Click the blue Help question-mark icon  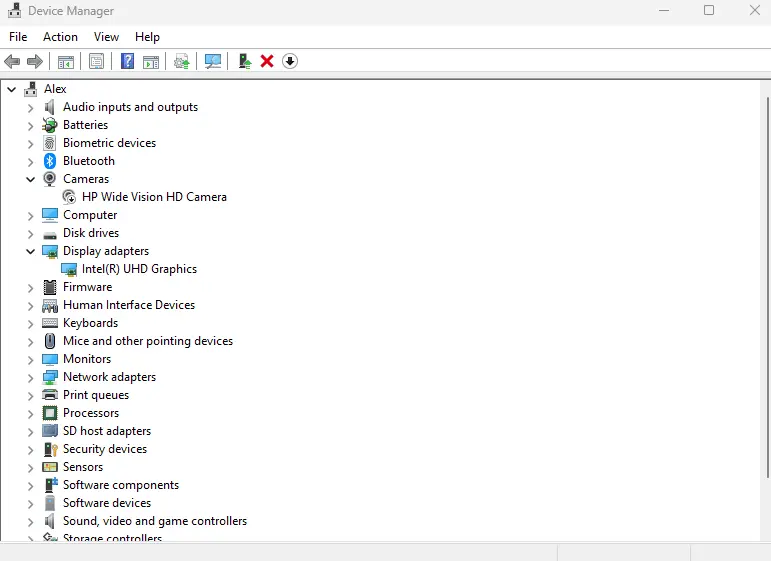pos(127,61)
